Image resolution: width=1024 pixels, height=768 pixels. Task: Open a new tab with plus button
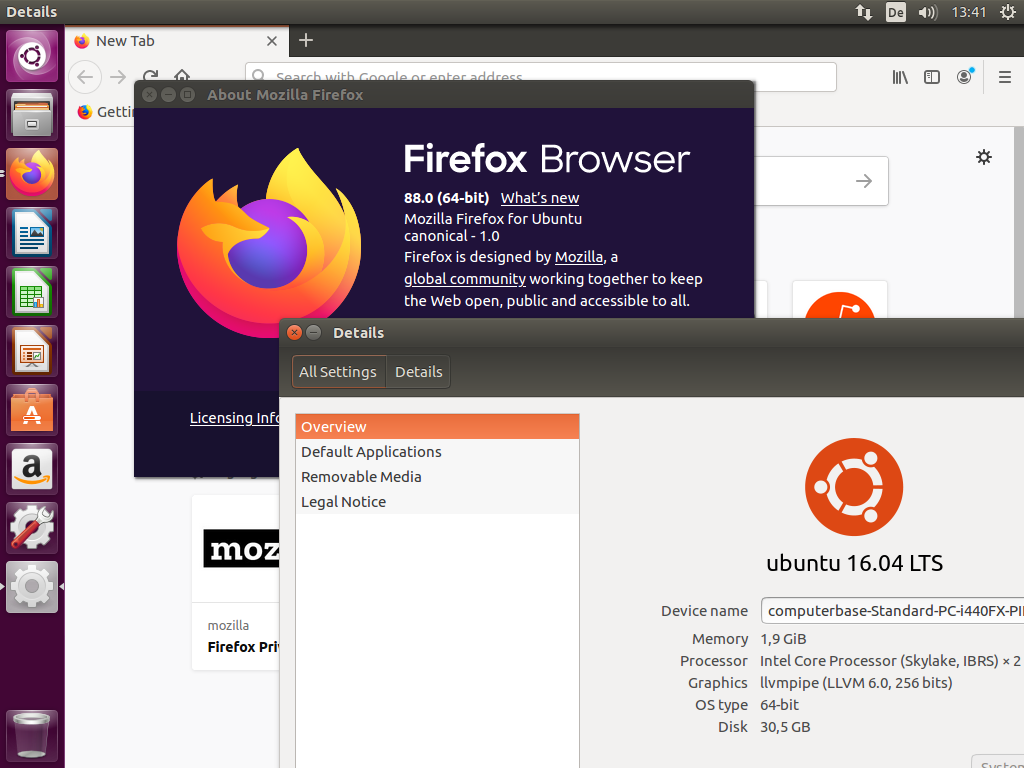coord(306,40)
